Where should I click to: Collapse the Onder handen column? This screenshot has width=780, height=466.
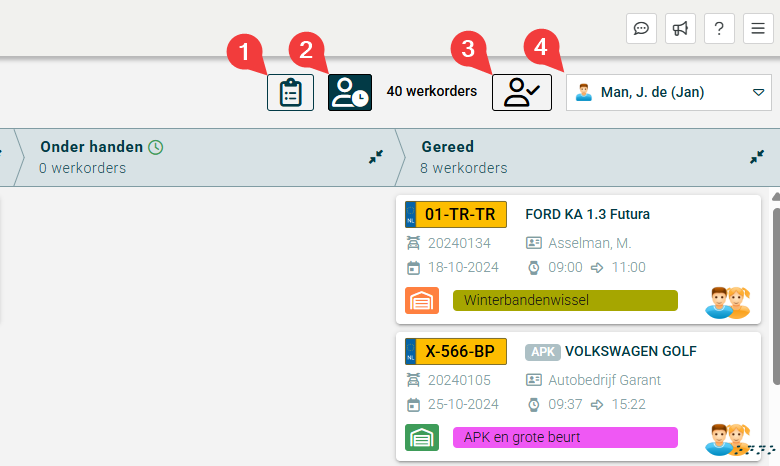click(376, 157)
